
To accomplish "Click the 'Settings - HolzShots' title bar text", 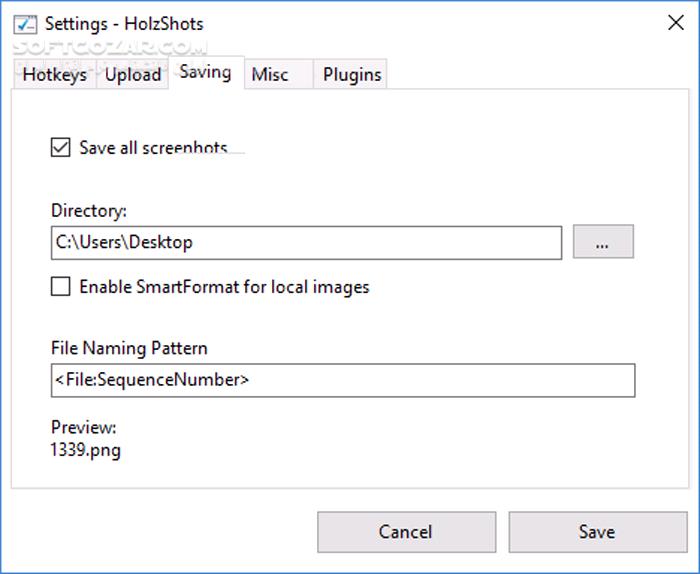I will tap(123, 23).
